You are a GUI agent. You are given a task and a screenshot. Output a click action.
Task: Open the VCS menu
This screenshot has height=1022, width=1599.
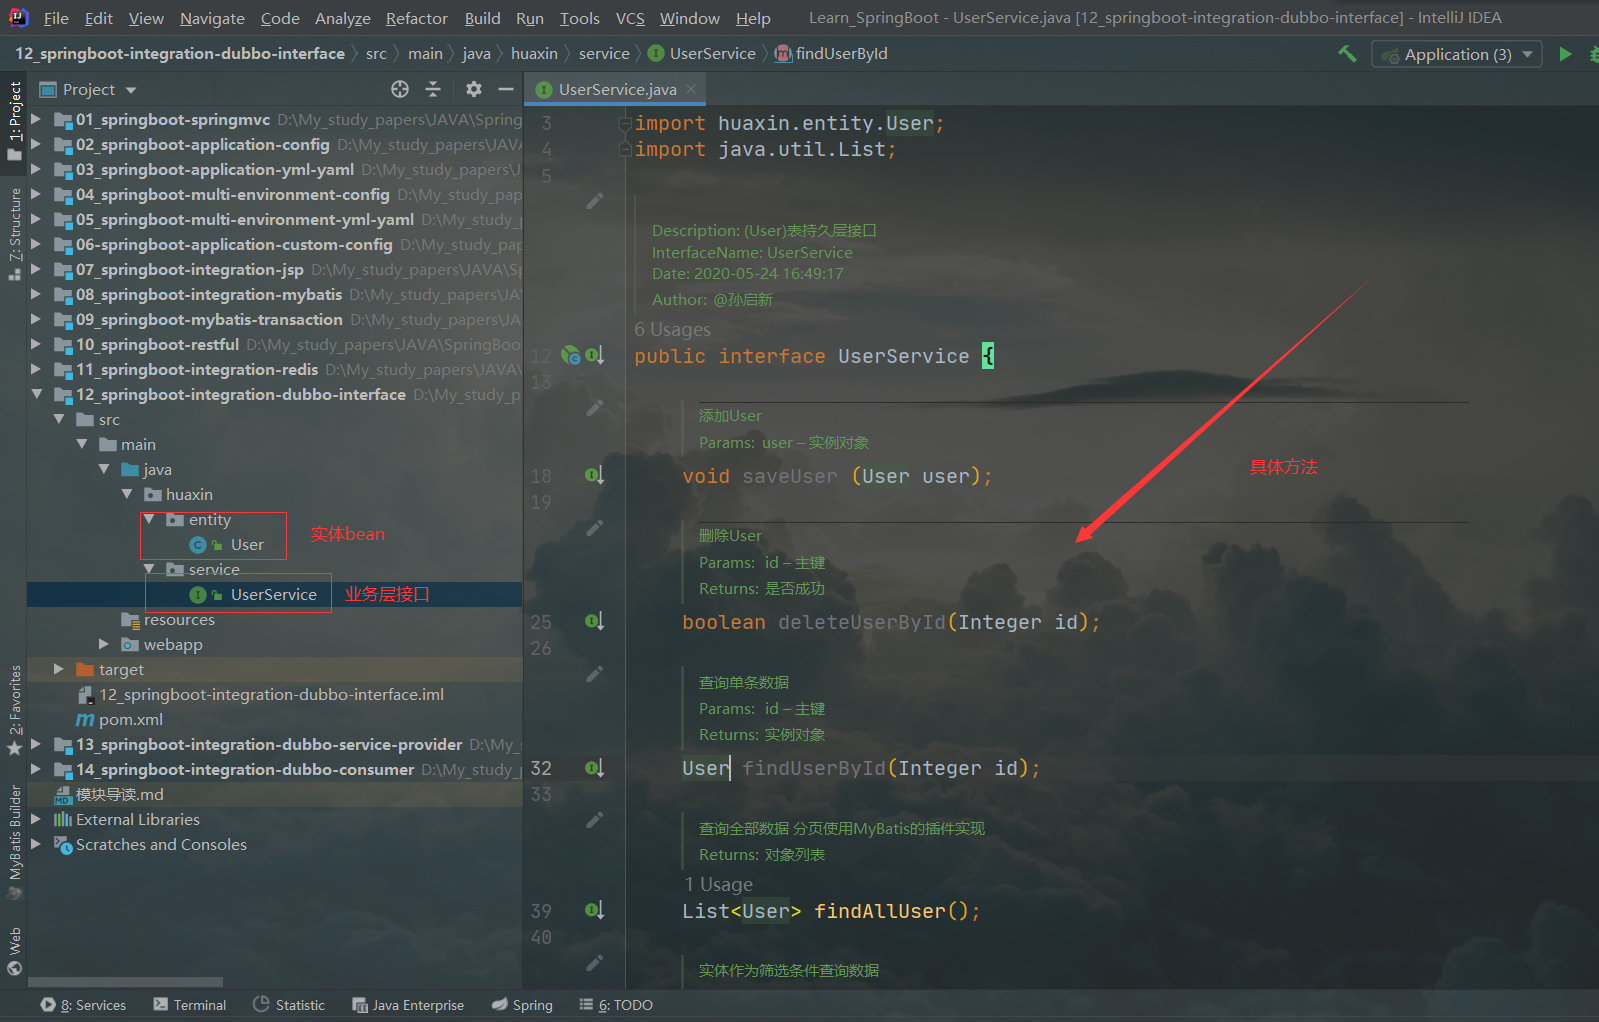pyautogui.click(x=630, y=18)
